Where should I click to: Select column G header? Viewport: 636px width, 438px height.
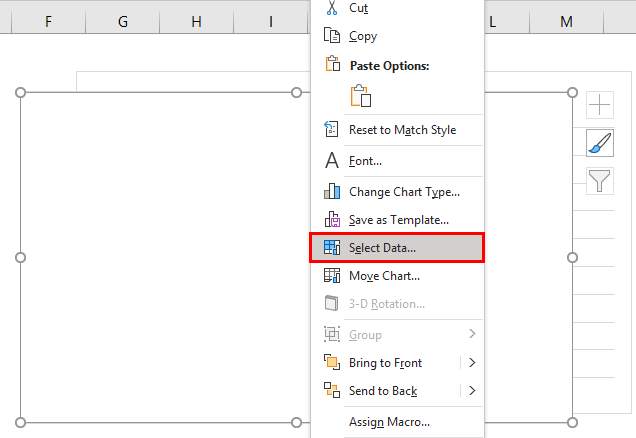click(122, 21)
